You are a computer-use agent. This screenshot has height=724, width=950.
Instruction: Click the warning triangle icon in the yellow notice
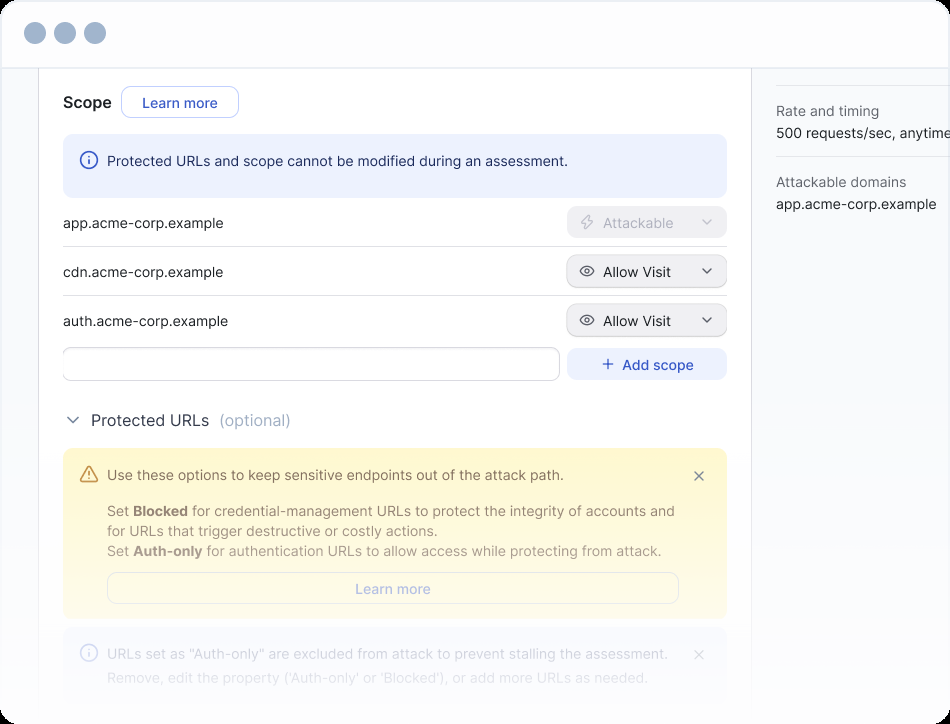[89, 474]
